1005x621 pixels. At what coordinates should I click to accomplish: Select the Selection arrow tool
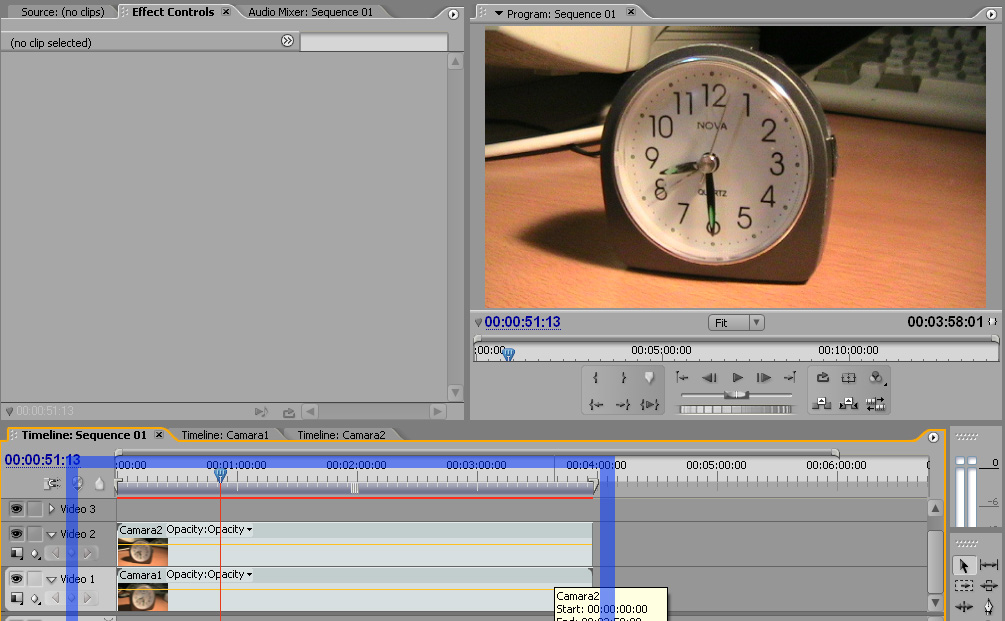point(963,565)
